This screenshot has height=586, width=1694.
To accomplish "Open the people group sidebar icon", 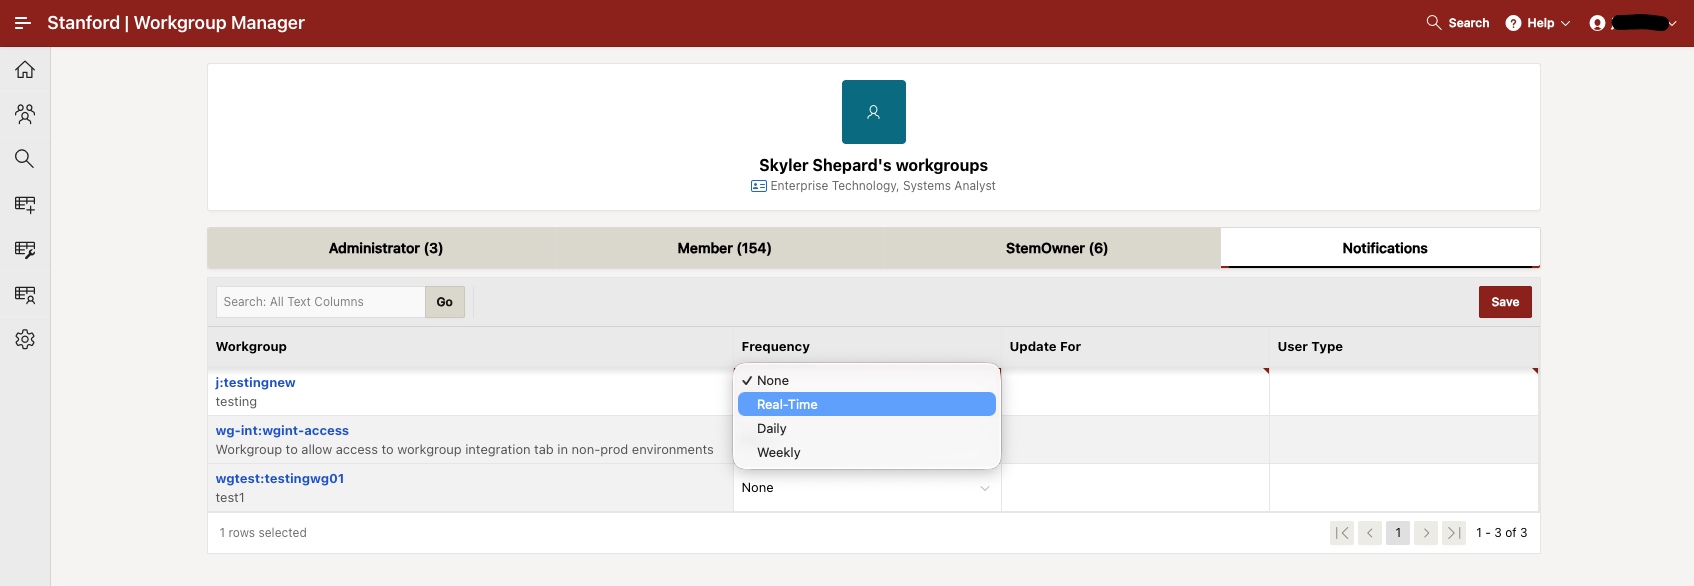I will (25, 114).
